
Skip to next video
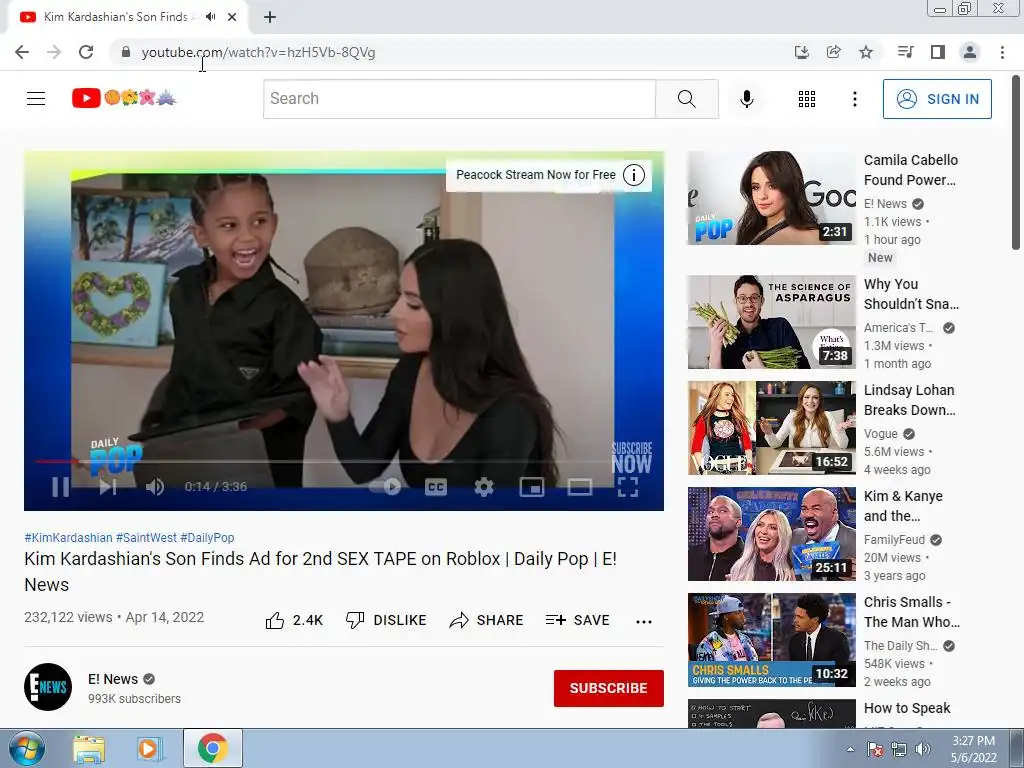[x=108, y=487]
